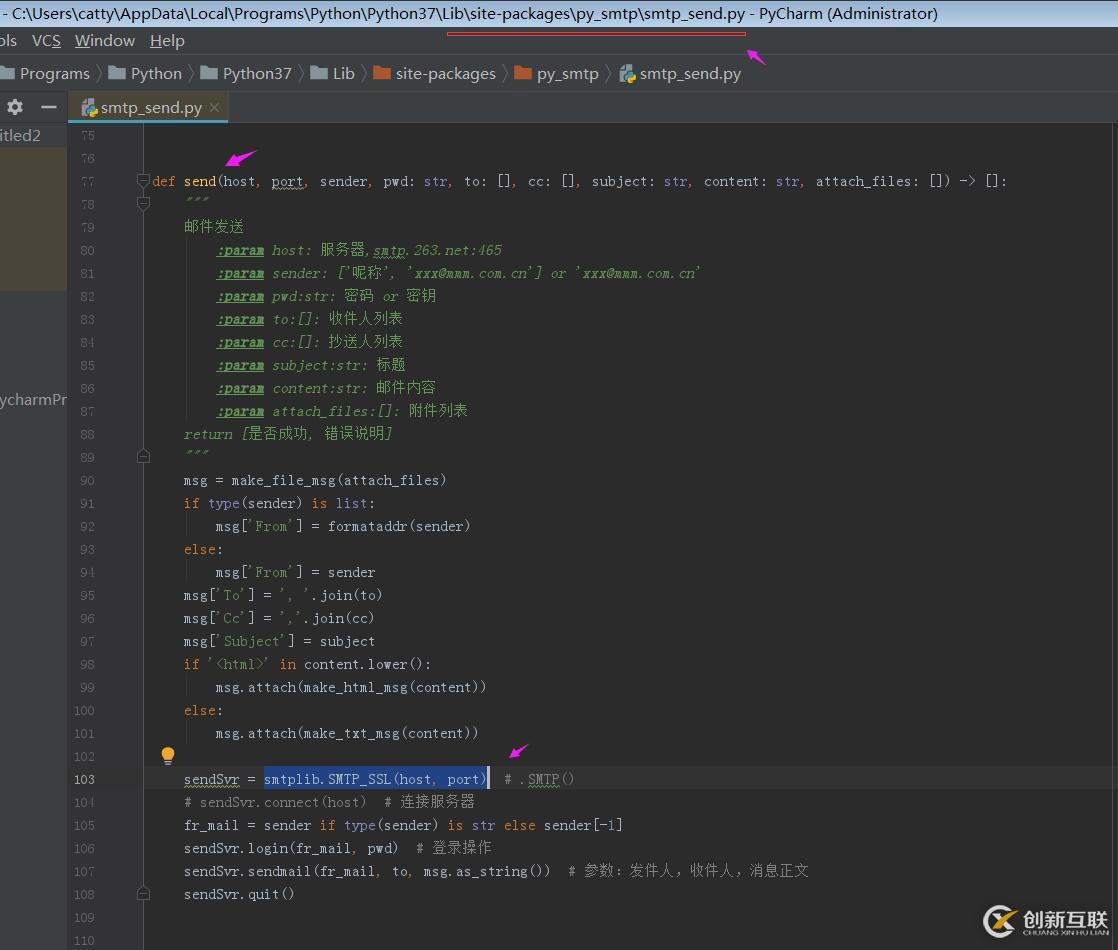Collapse the send function at line 77
1118x950 pixels.
[143, 181]
